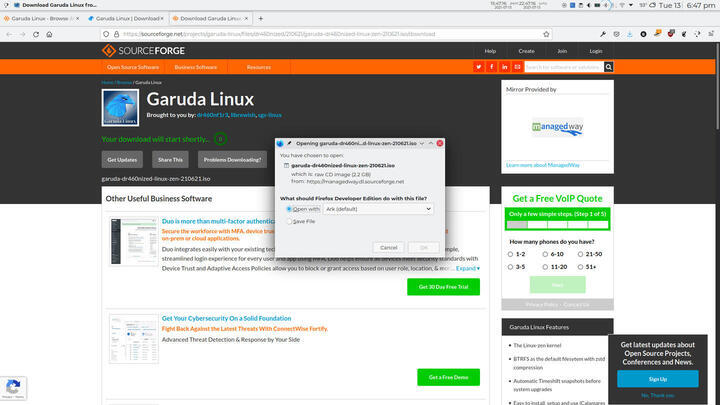Reload the page with the refresh icon
Viewport: 720px width, 405px height.
point(36,34)
